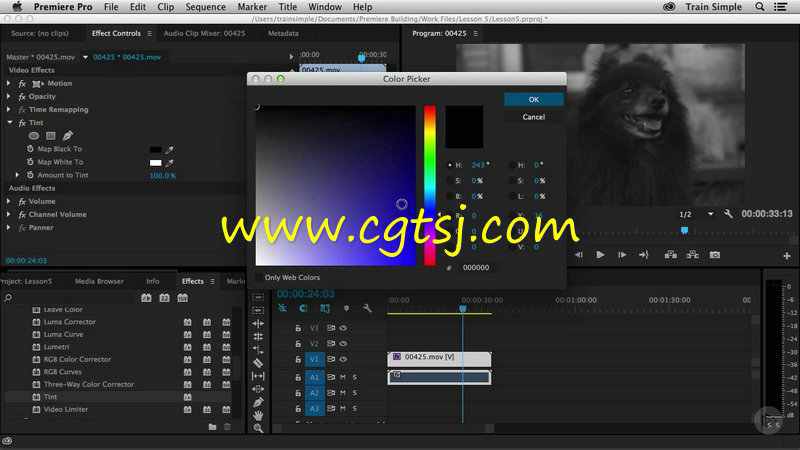Toggle lock on track V1
This screenshot has height=450, width=800.
point(298,359)
